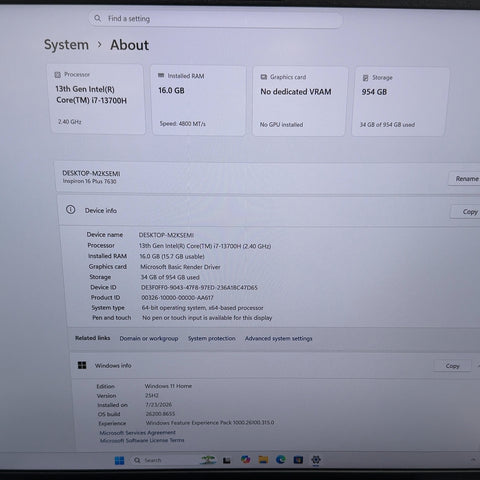
Task: Open Task View from the taskbar
Action: click(x=227, y=461)
